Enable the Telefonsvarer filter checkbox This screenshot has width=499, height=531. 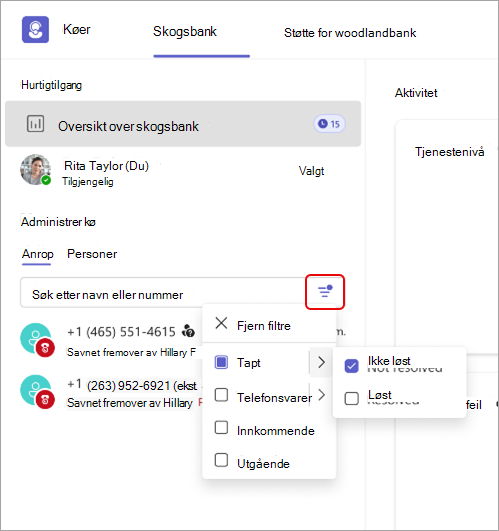coord(221,395)
